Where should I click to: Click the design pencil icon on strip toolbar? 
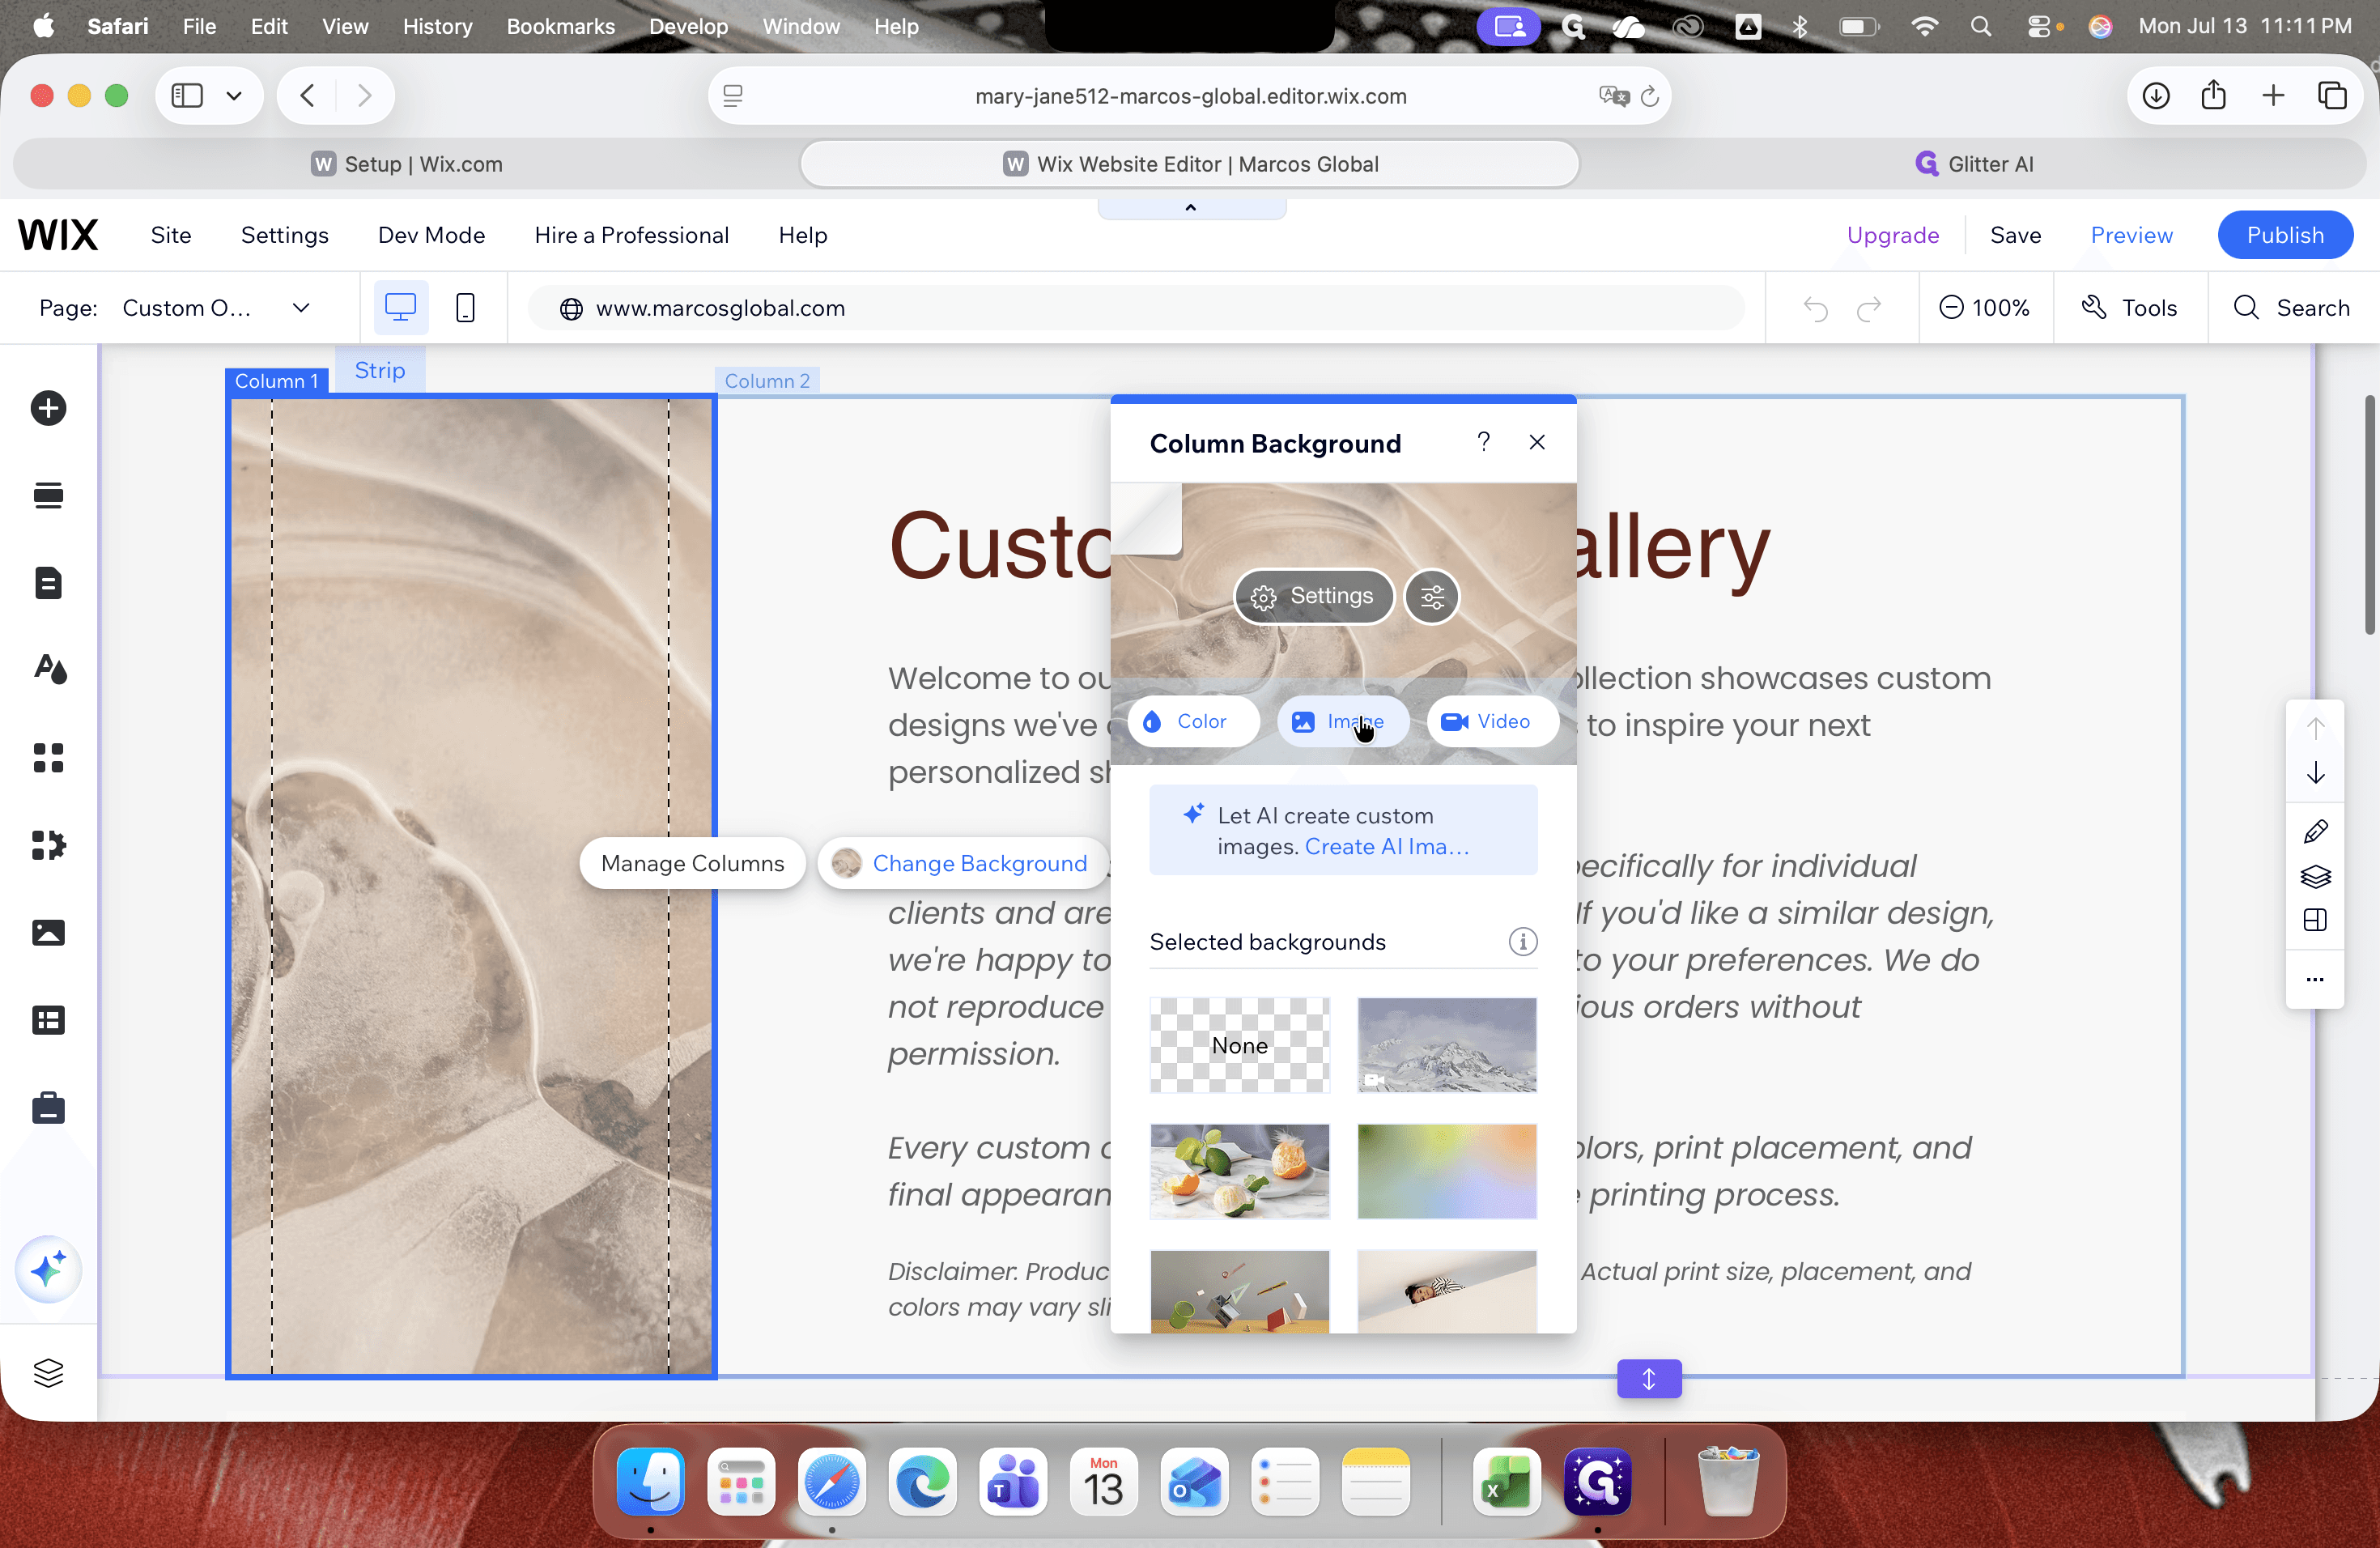pyautogui.click(x=2315, y=832)
